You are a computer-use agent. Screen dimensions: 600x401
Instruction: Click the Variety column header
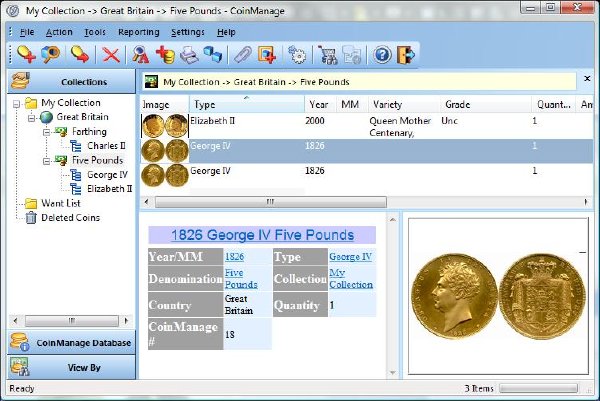tap(403, 104)
